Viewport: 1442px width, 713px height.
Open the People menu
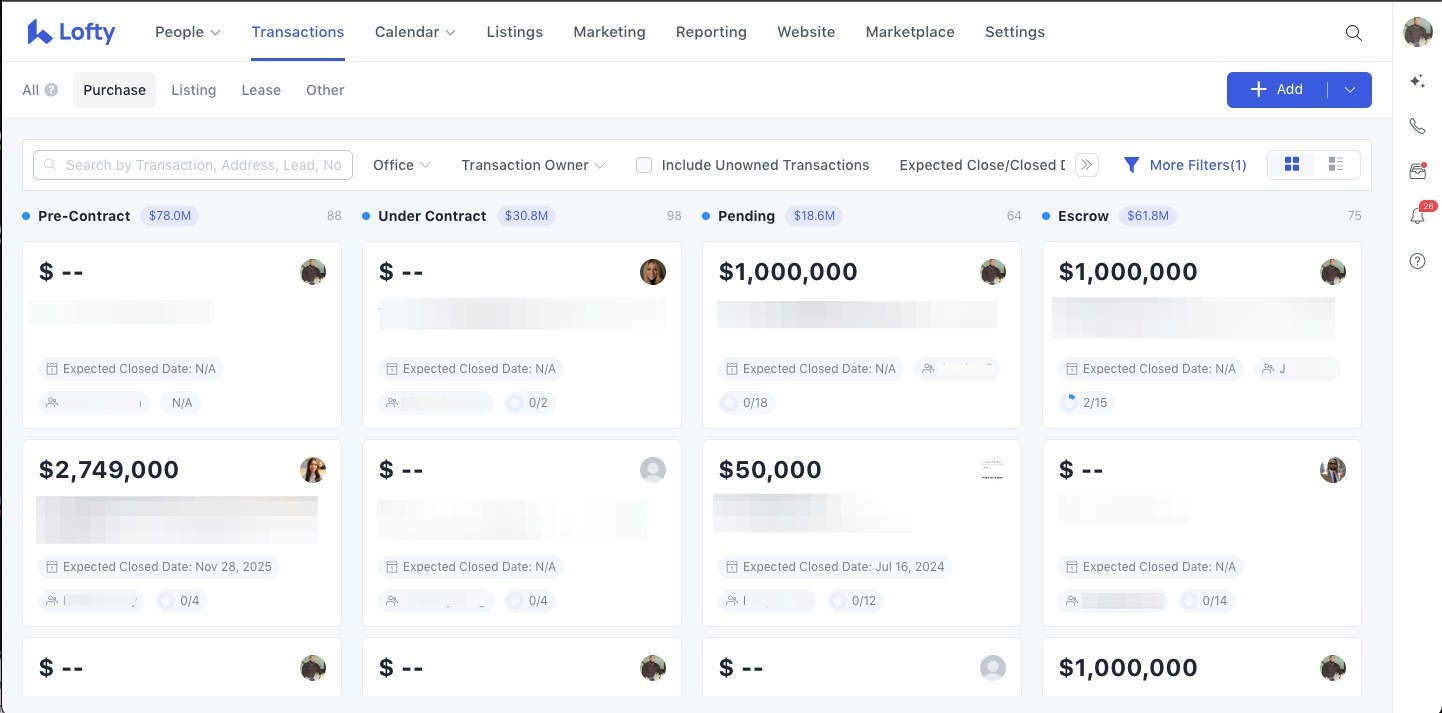187,32
